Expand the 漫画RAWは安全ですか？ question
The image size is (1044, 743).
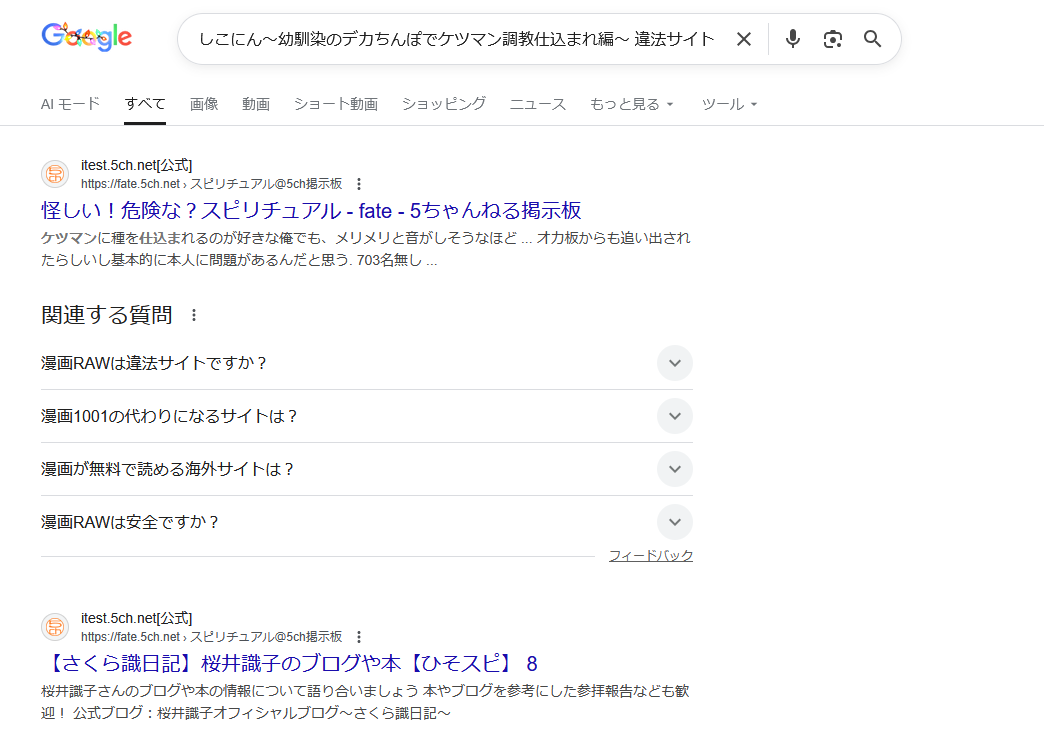674,521
